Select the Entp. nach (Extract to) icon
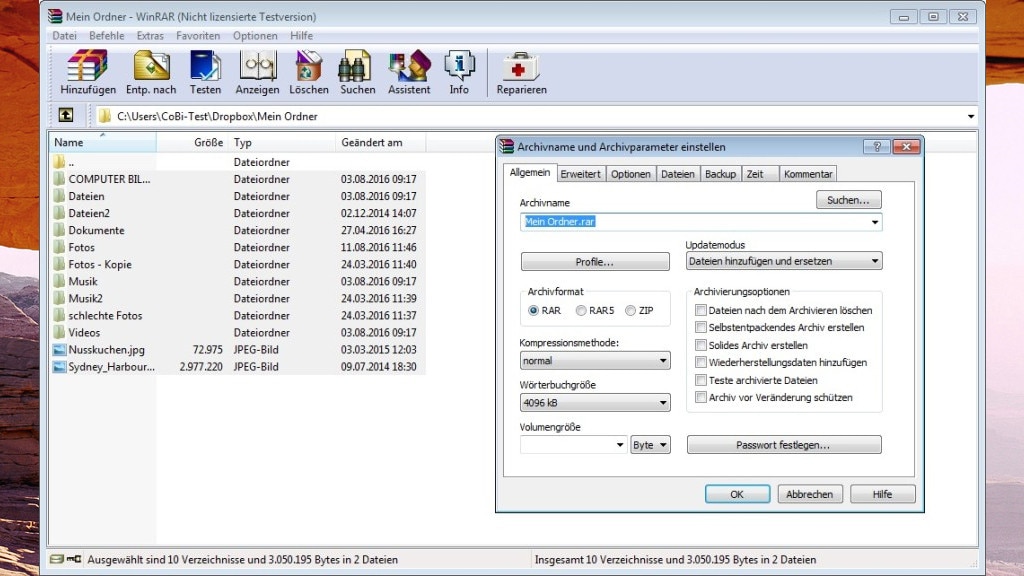The image size is (1024, 576). pyautogui.click(x=151, y=66)
